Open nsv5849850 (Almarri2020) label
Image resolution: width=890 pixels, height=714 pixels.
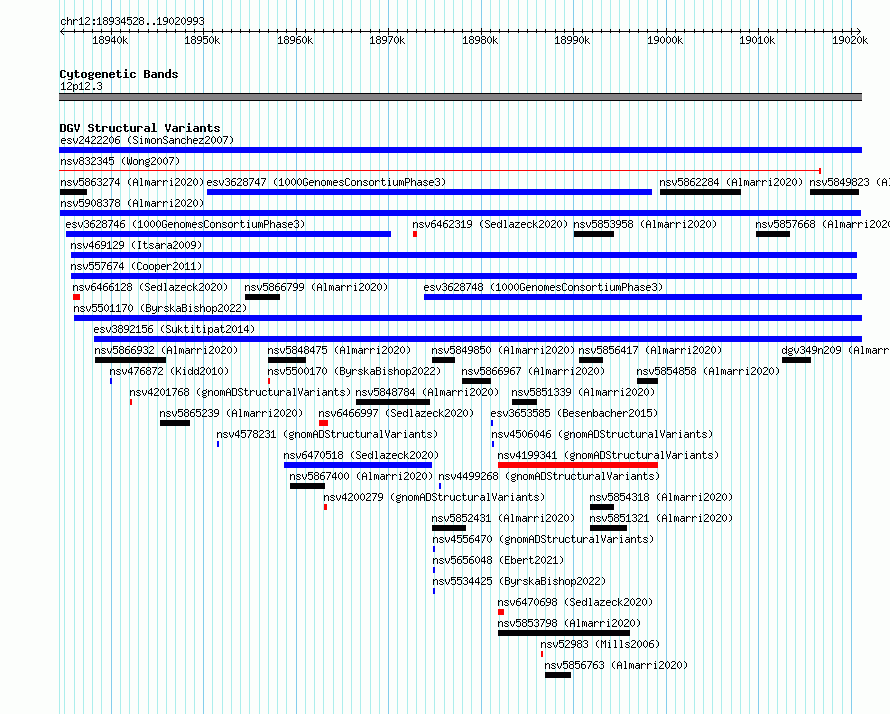(503, 350)
